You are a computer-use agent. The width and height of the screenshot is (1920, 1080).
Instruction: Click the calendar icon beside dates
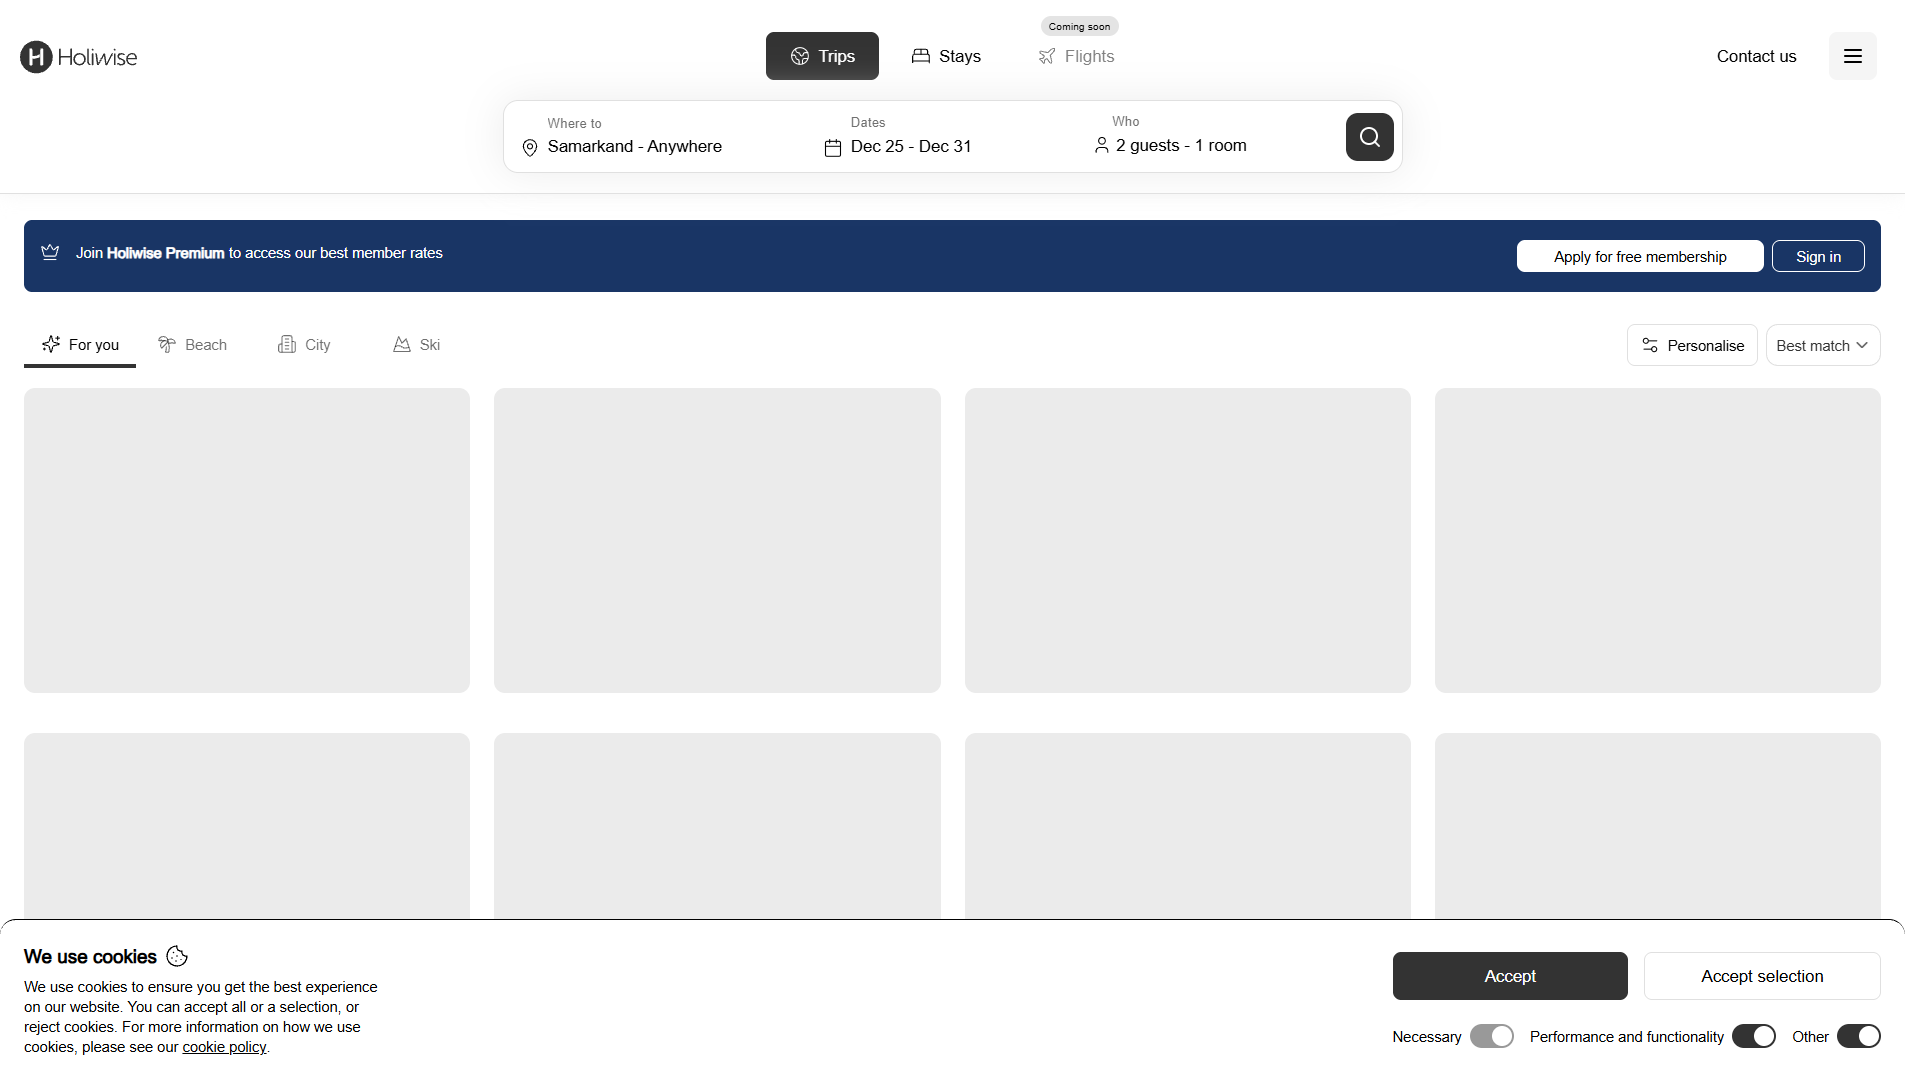point(832,148)
